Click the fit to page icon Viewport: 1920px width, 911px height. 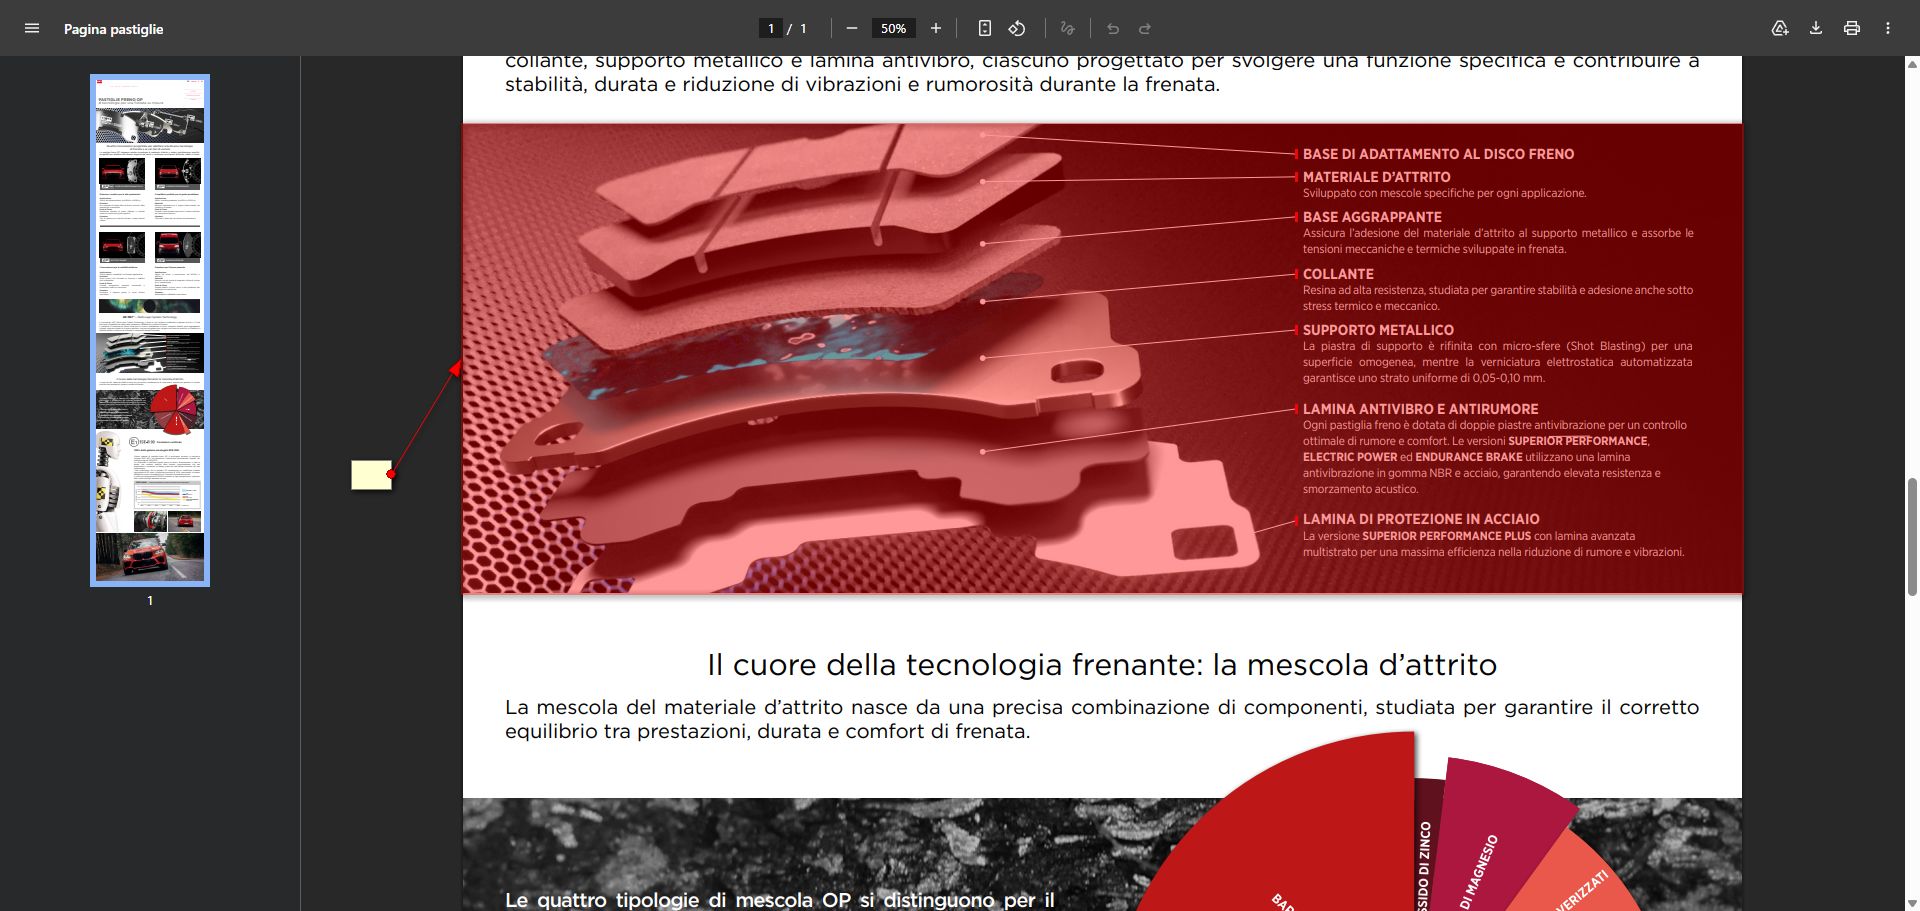click(x=985, y=29)
